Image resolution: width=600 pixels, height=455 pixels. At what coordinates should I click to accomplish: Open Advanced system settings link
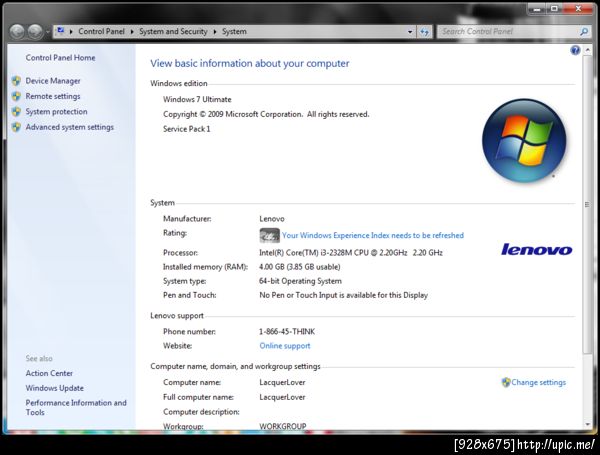[70, 127]
